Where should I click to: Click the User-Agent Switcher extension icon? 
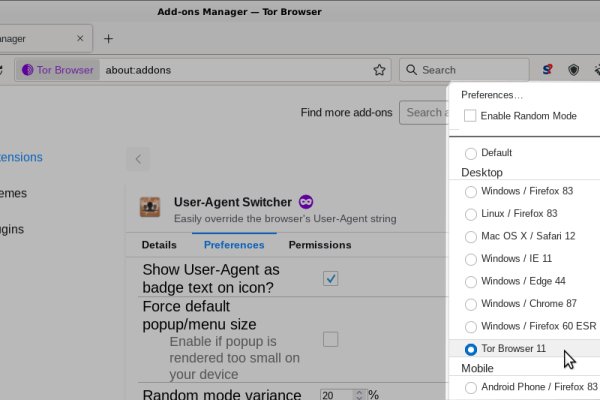click(x=150, y=207)
